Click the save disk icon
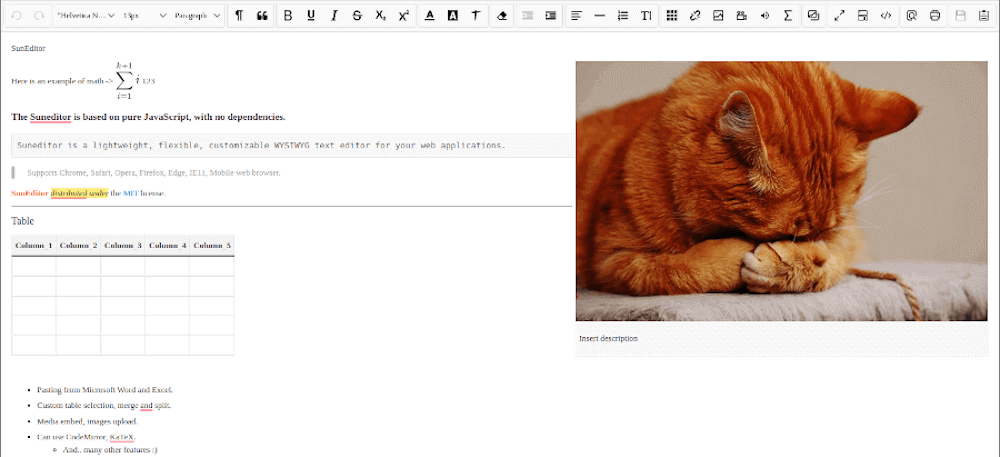The image size is (1000, 457). tap(960, 16)
